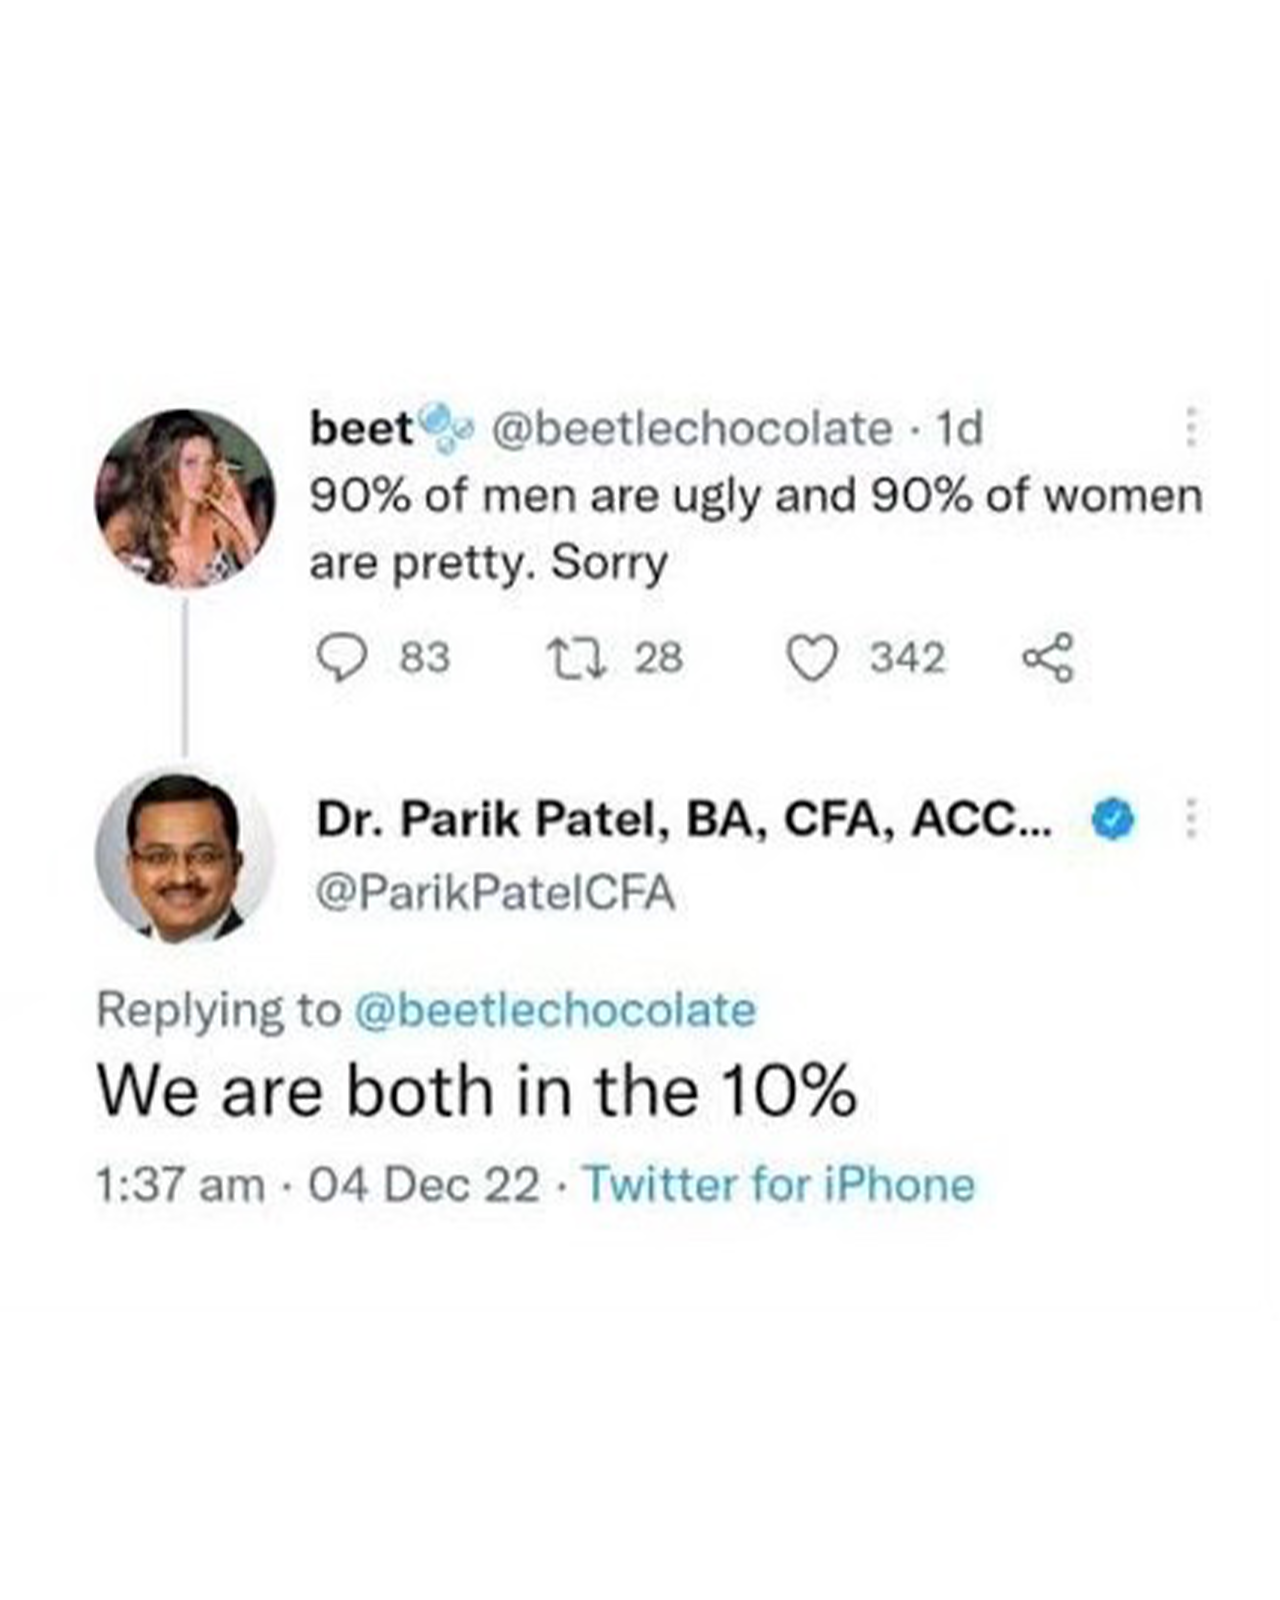1280x1600 pixels.
Task: Click the Dr. Parik Patel display name
Action: 683,820
